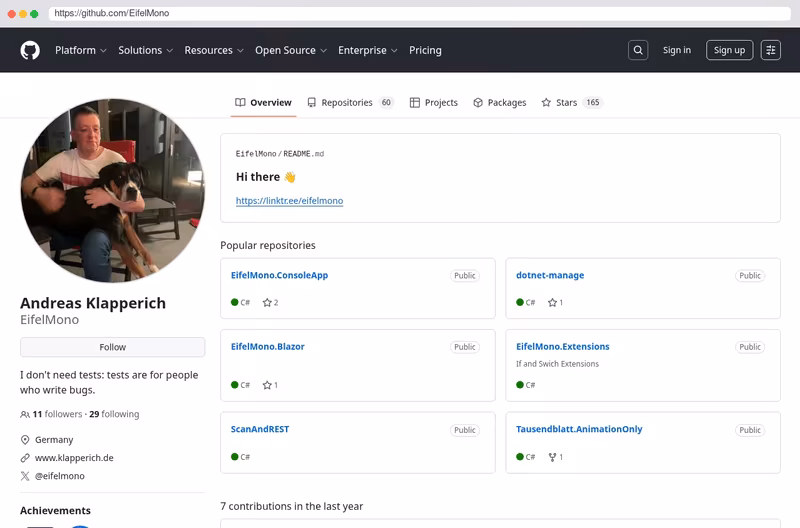
Task: Open the dotnet-manage repository
Action: [x=550, y=275]
